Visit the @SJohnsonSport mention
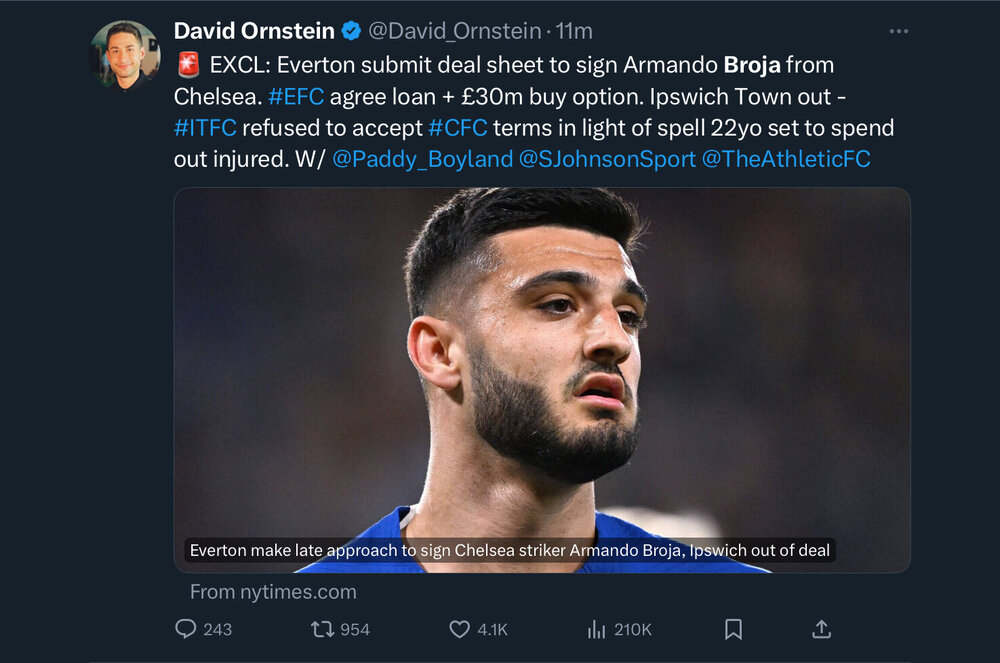 pos(607,159)
